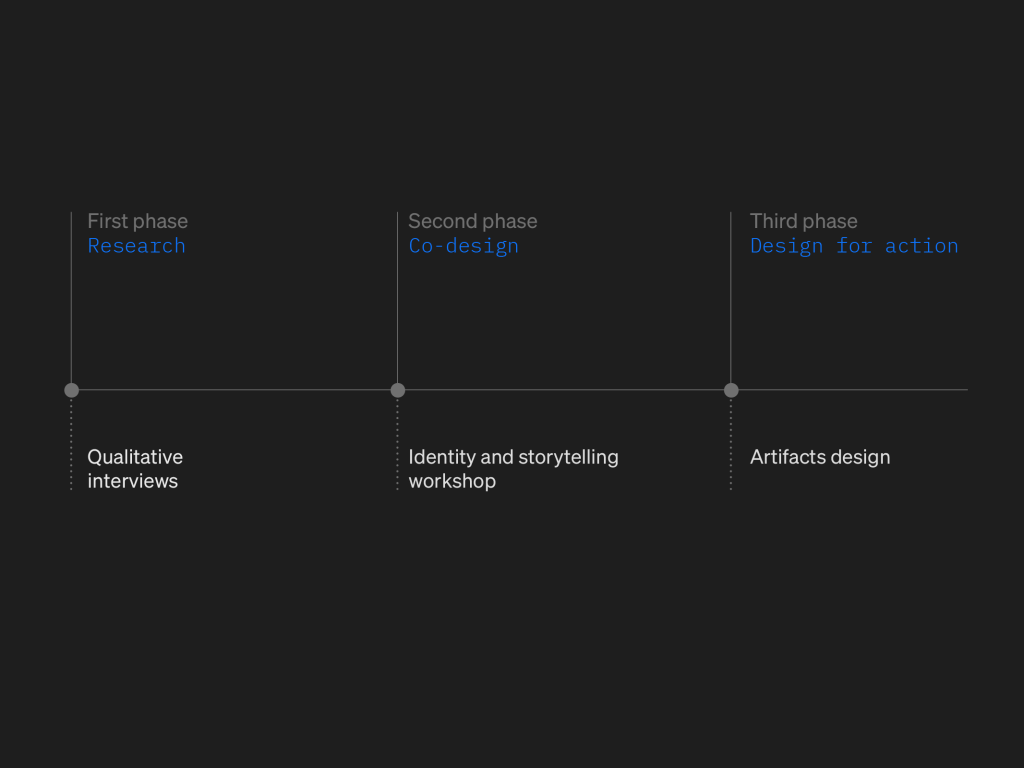This screenshot has height=768, width=1024.
Task: Click the First phase timeline dot
Action: pos(71,390)
